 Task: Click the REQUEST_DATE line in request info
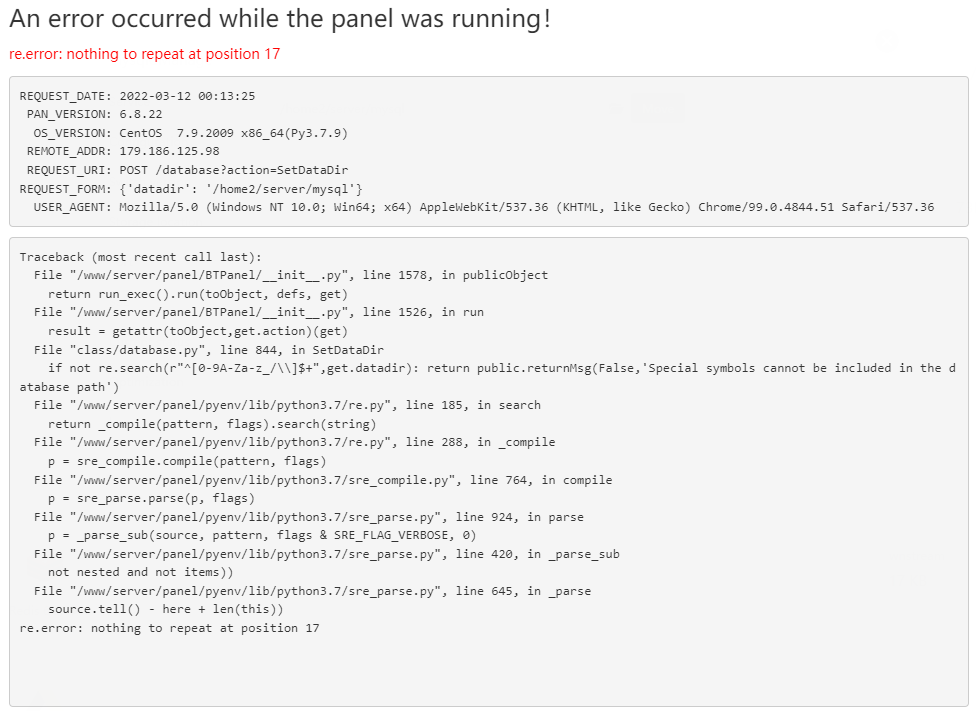click(x=137, y=96)
